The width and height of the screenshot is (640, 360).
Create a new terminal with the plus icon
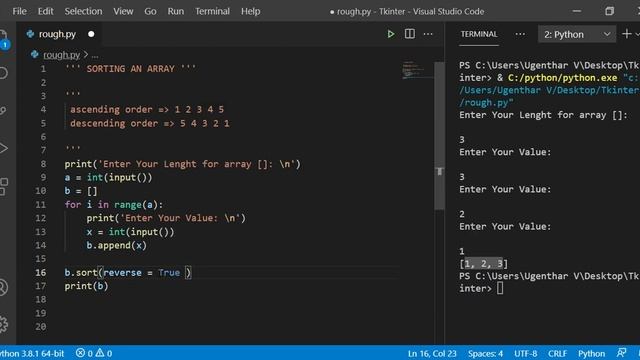(627, 34)
